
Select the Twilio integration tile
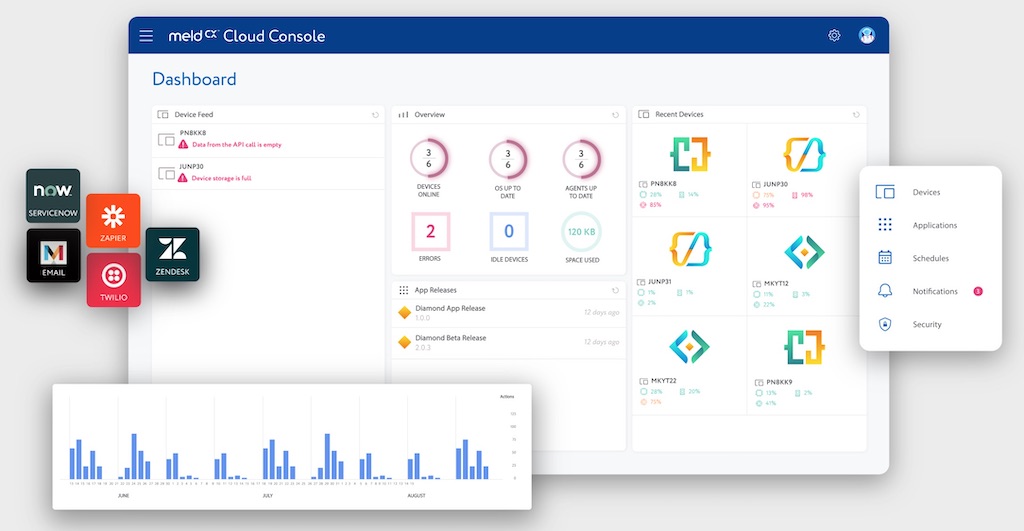coord(113,279)
